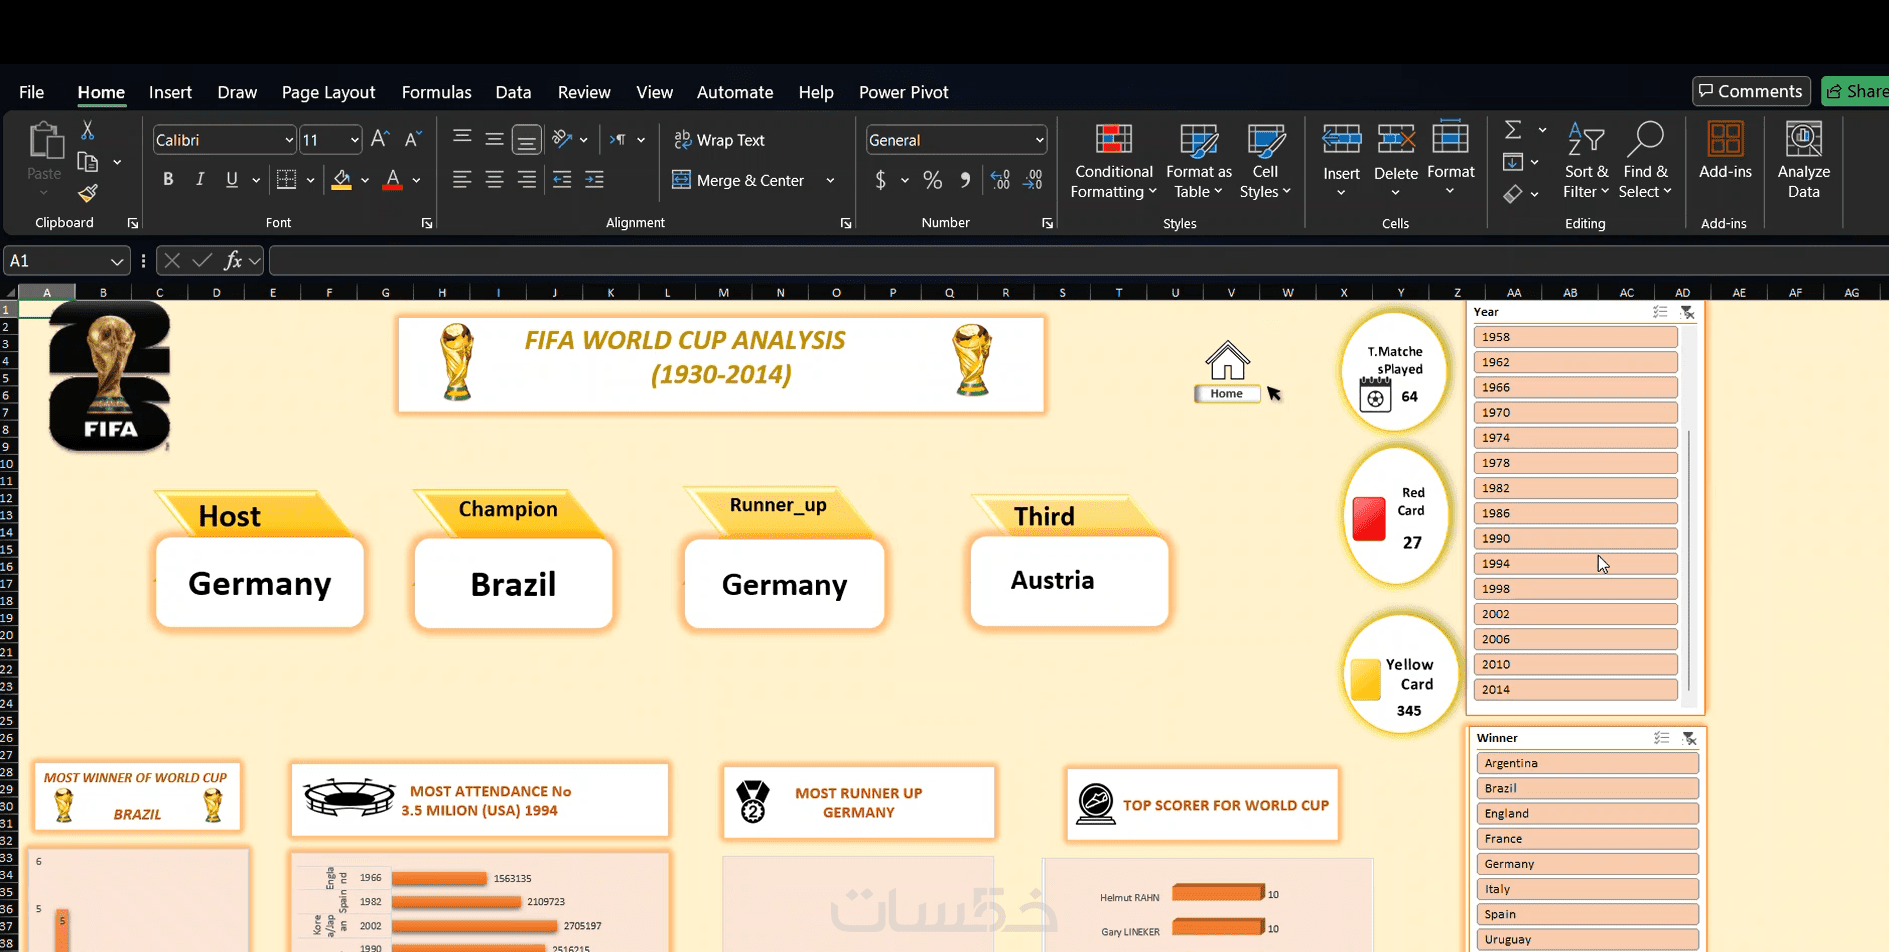
Task: Open the Power Pivot tab
Action: tap(903, 92)
